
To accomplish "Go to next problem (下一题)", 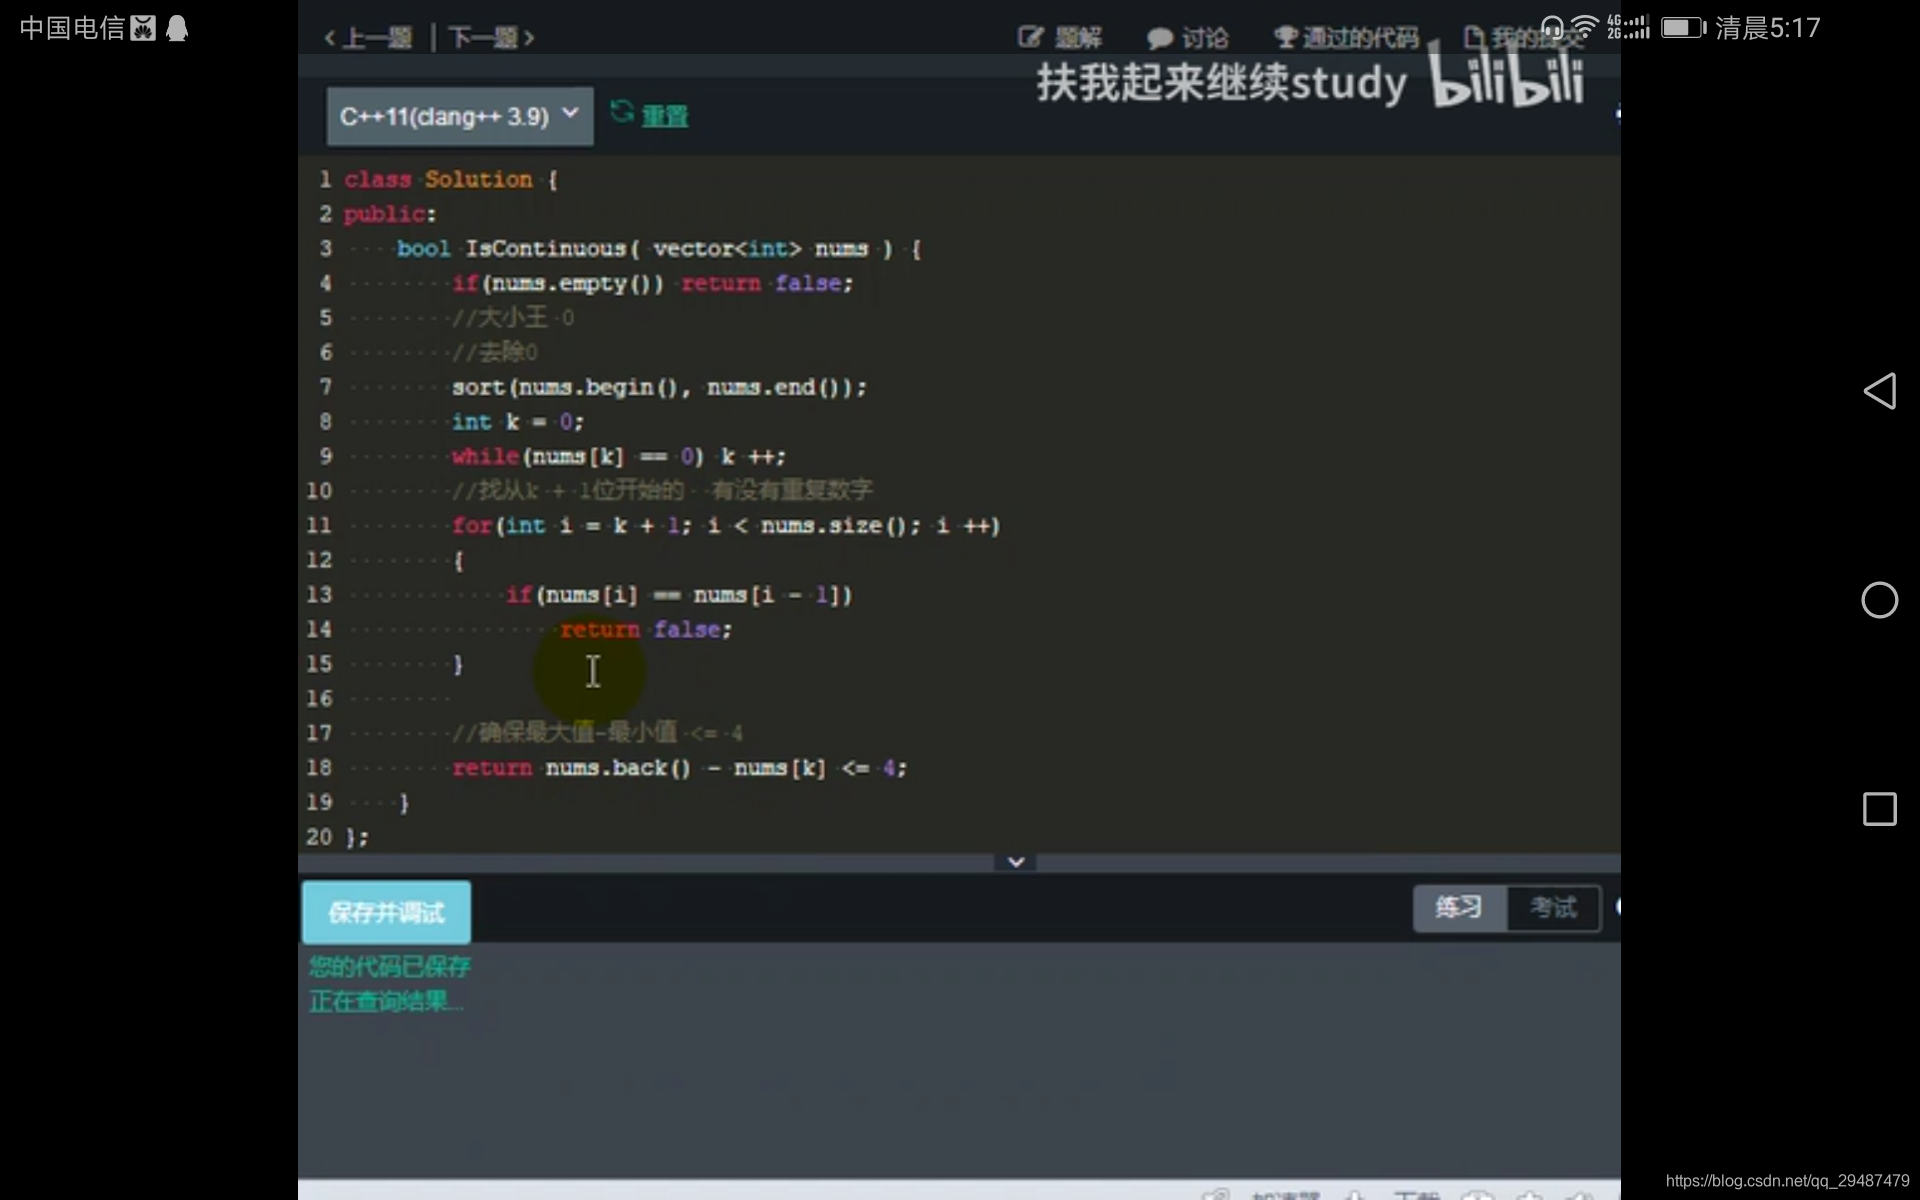I will pyautogui.click(x=483, y=38).
